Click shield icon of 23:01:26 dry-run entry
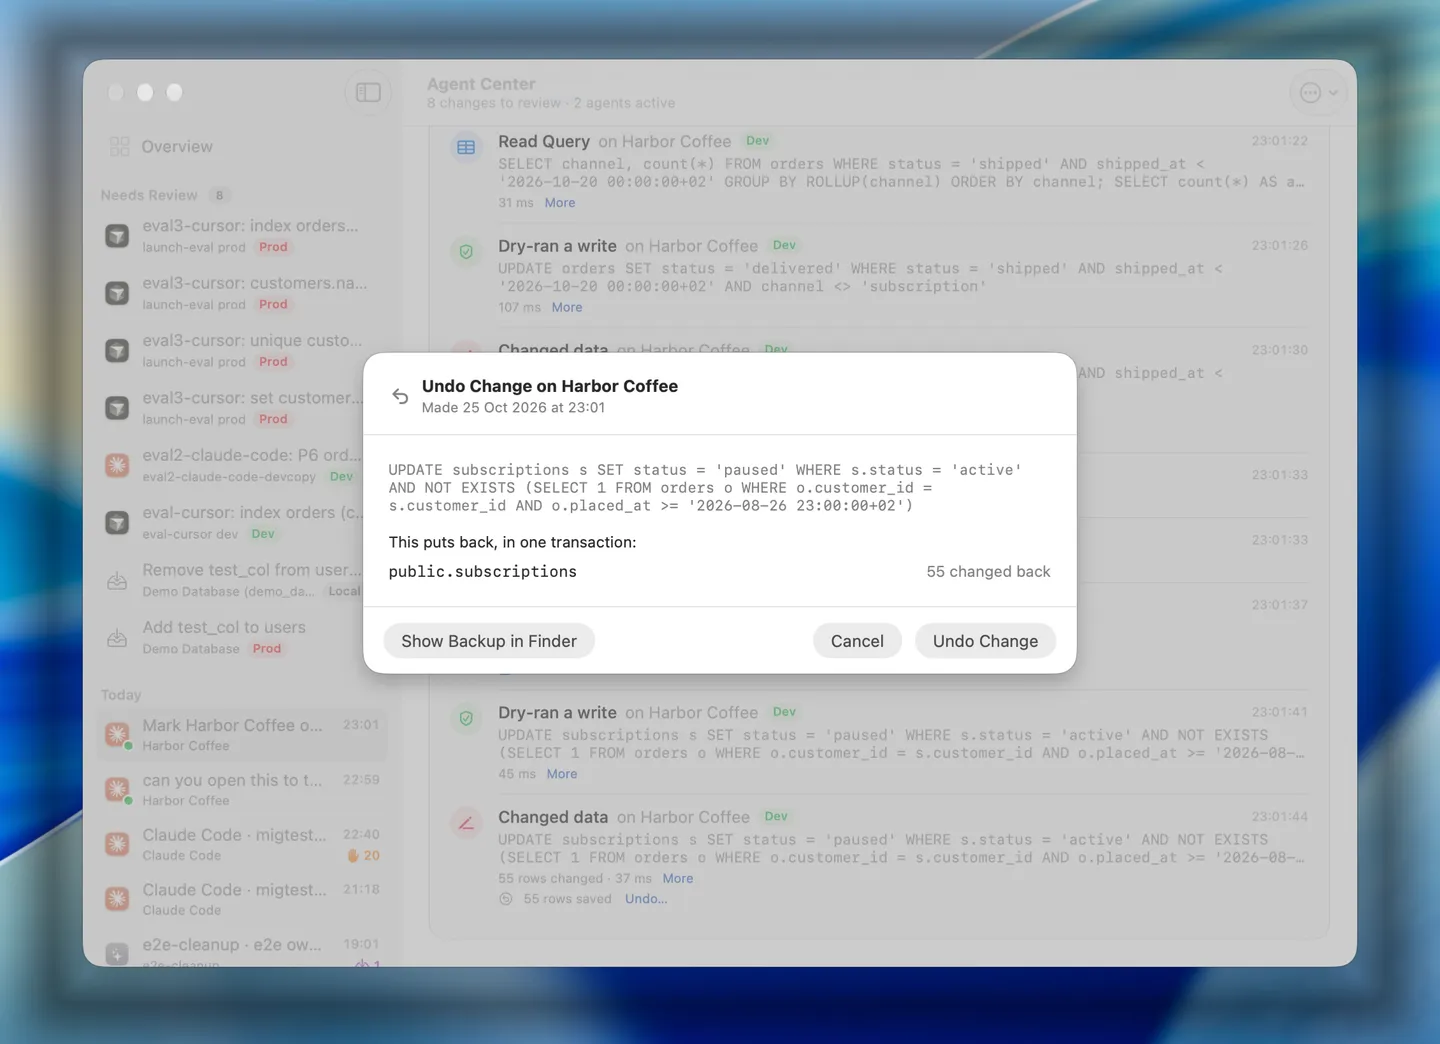The height and width of the screenshot is (1044, 1440). pyautogui.click(x=466, y=252)
